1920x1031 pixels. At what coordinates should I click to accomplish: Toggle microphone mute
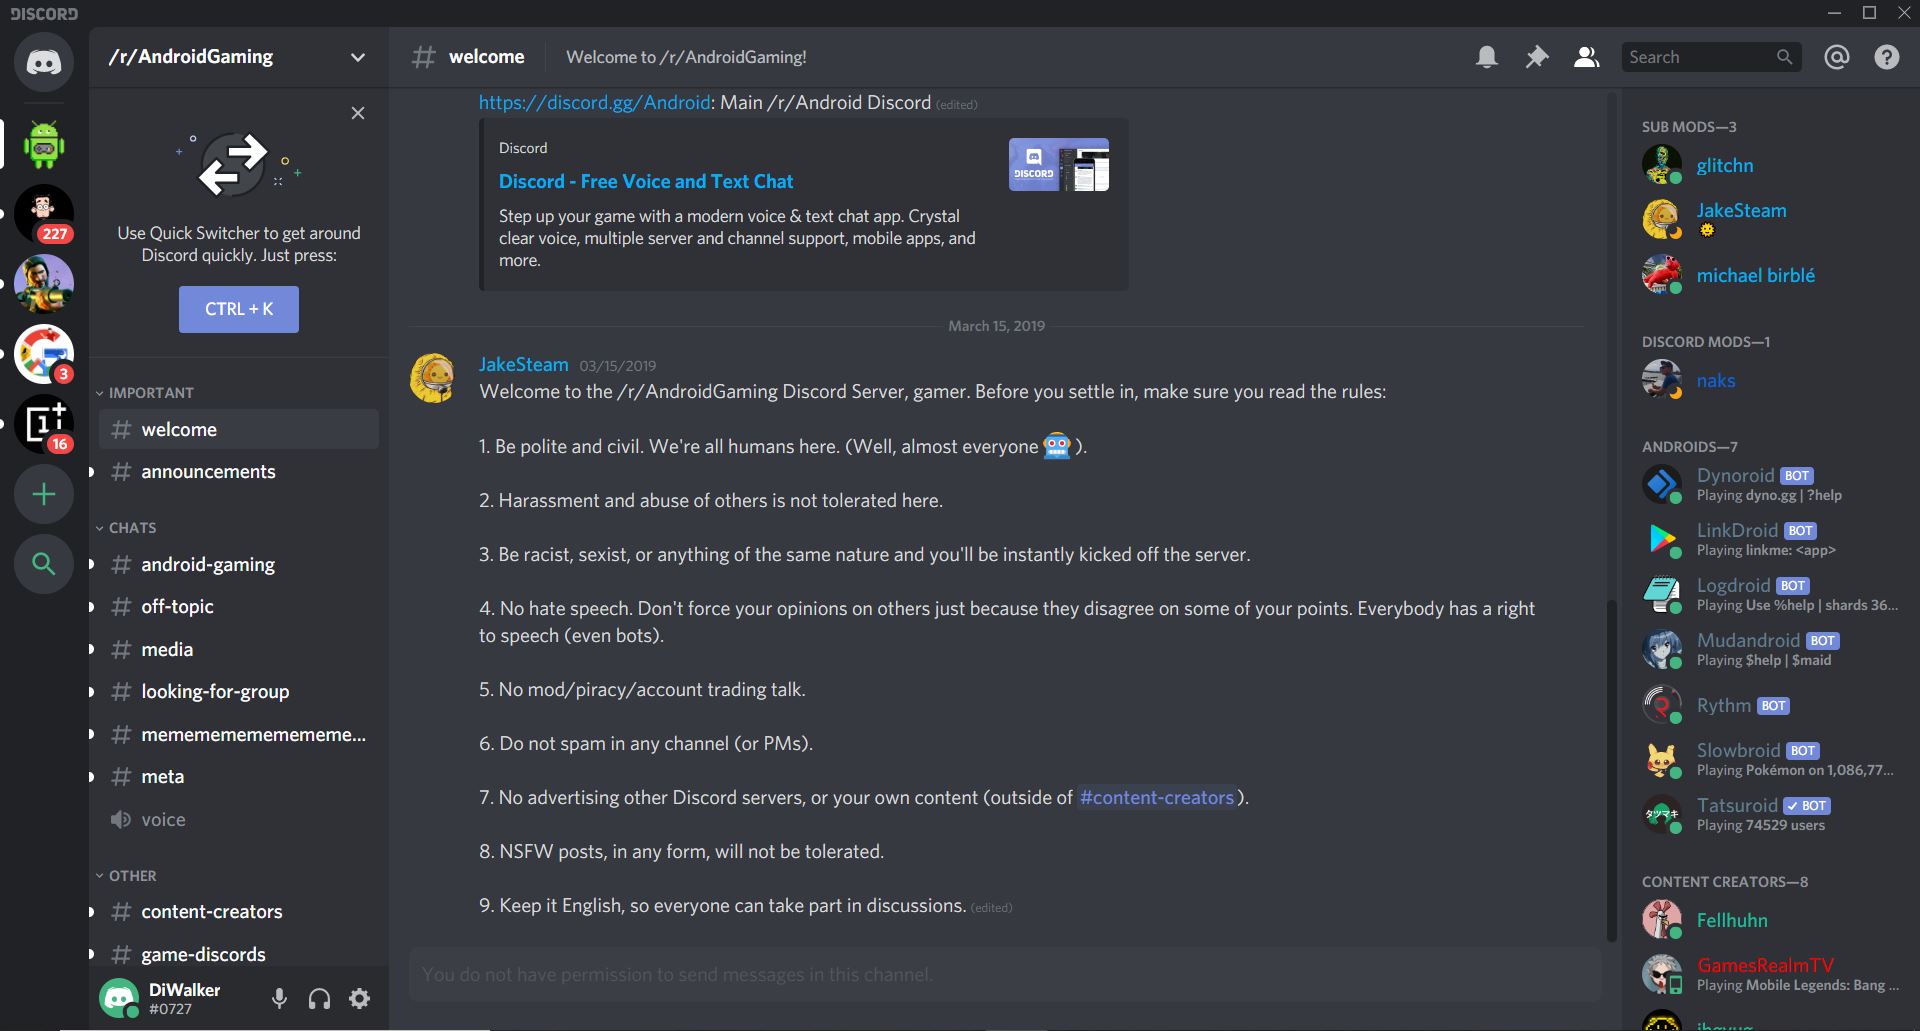pyautogui.click(x=280, y=998)
